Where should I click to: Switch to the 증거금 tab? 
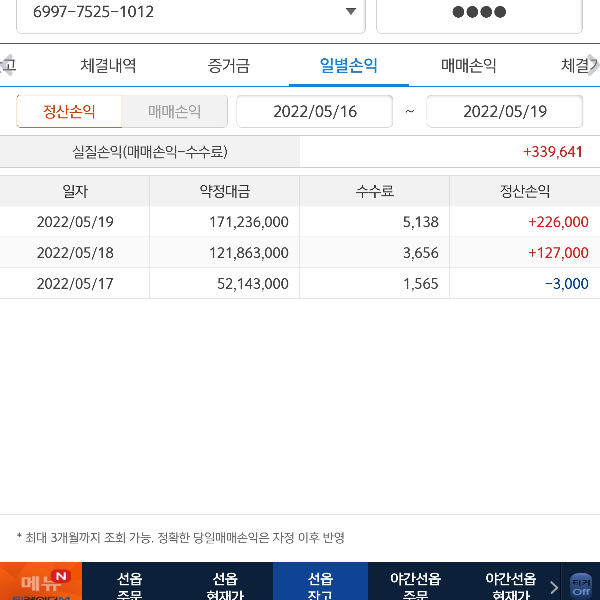pos(229,66)
